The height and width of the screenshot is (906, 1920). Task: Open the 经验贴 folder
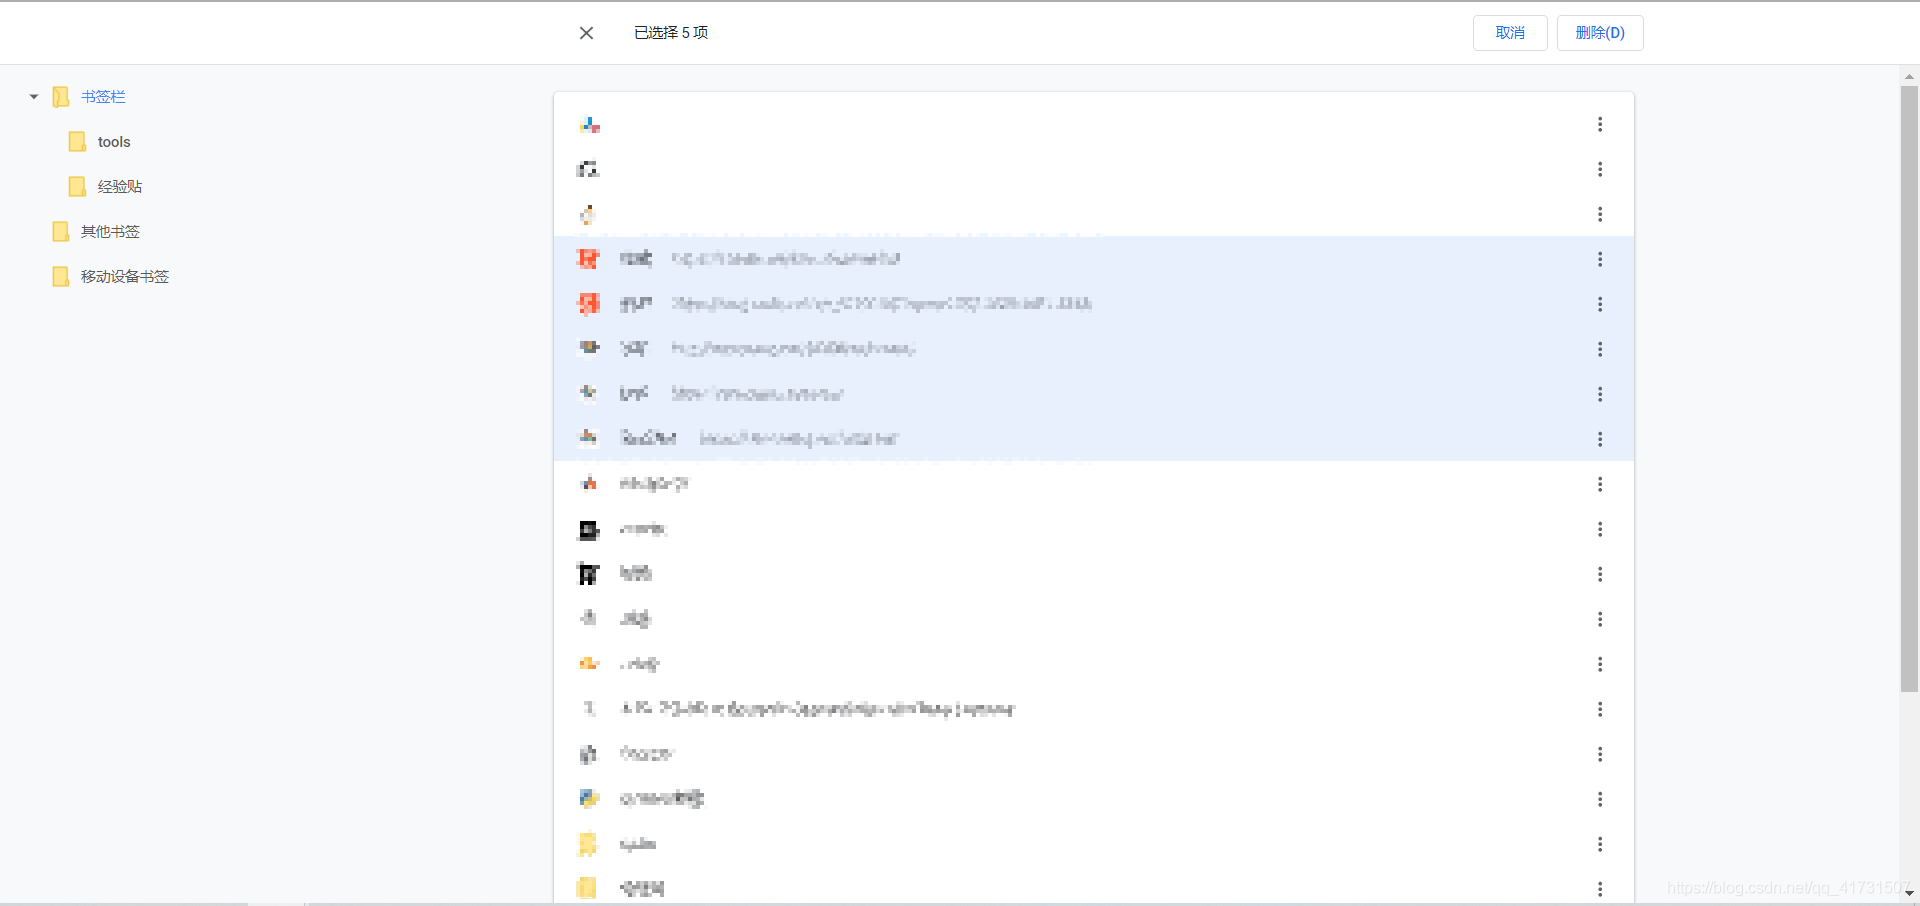(x=120, y=187)
